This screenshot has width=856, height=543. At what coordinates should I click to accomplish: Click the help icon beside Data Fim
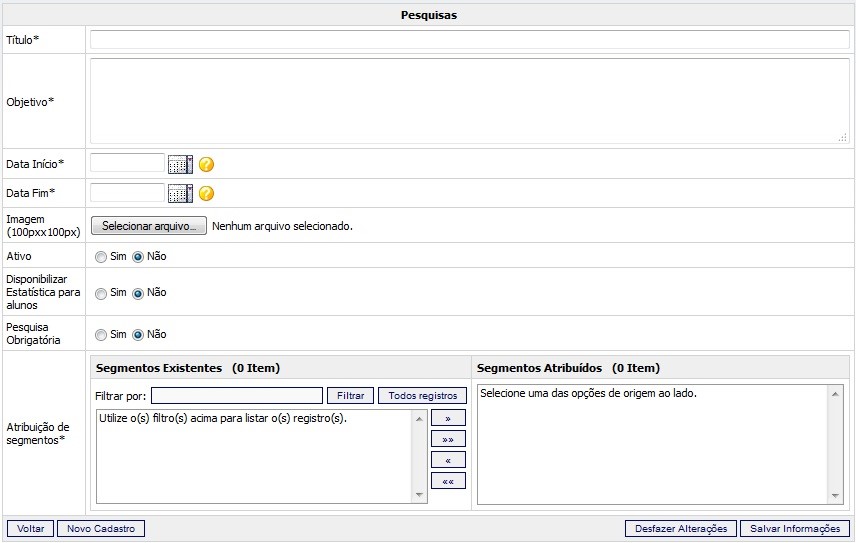pos(207,194)
